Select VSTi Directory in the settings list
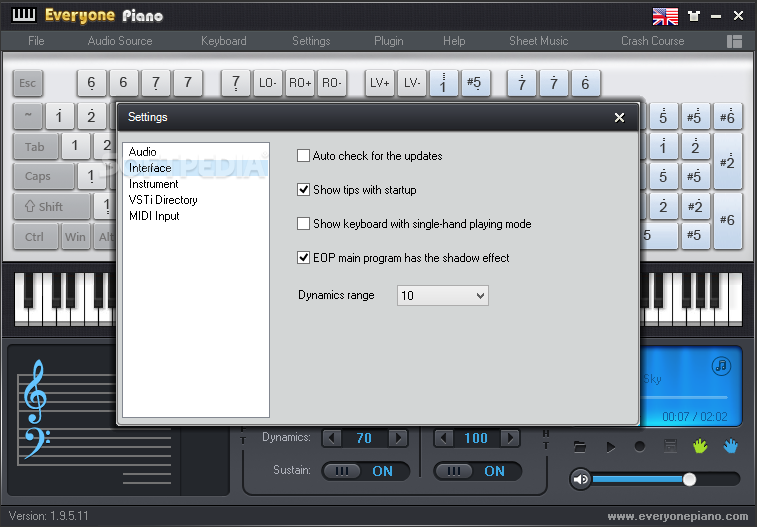Screen dimensions: 757x527 (x=196, y=200)
